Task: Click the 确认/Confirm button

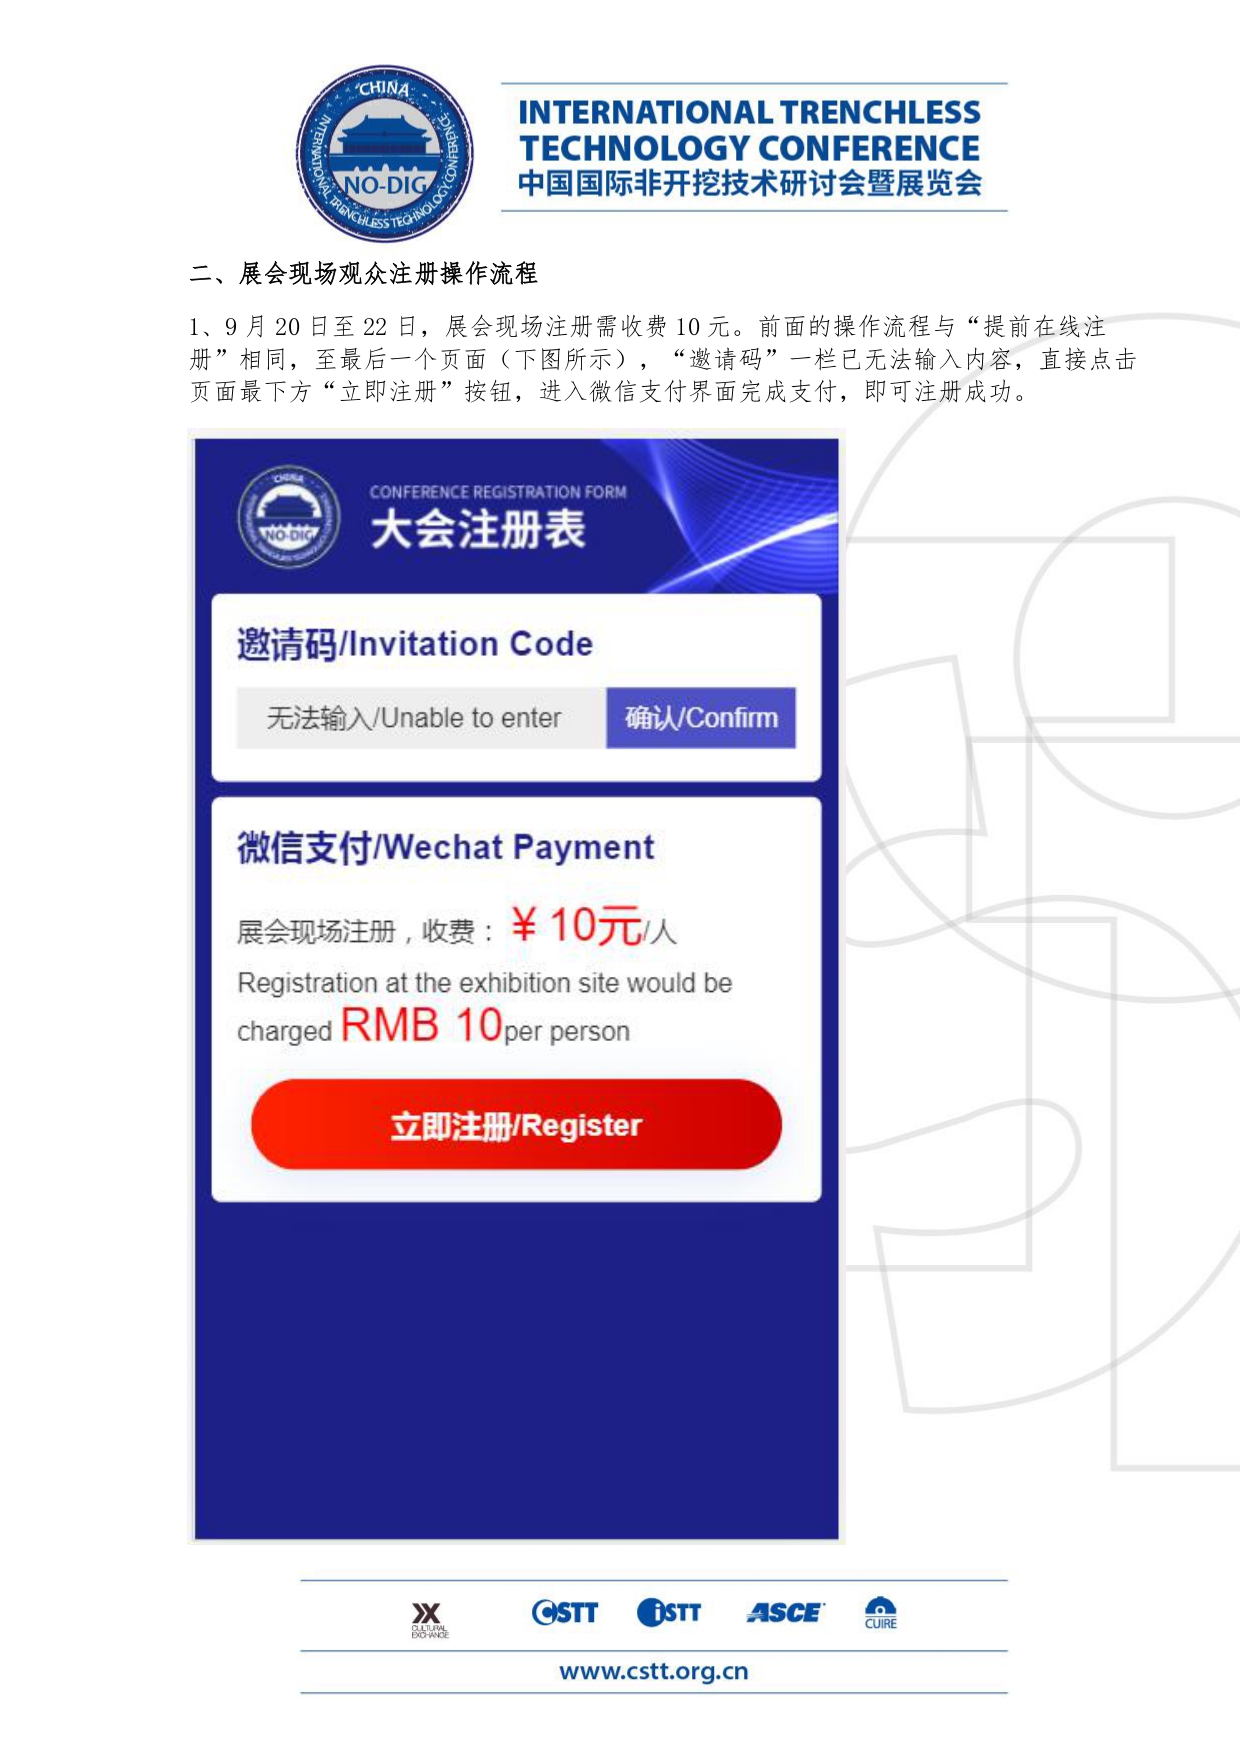Action: coord(701,717)
